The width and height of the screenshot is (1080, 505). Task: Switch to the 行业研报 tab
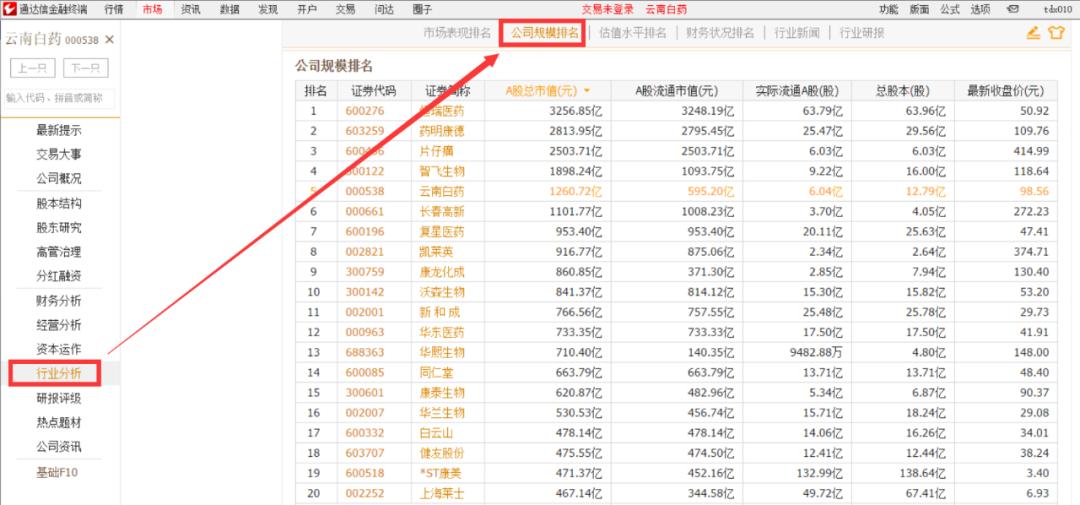tap(862, 33)
